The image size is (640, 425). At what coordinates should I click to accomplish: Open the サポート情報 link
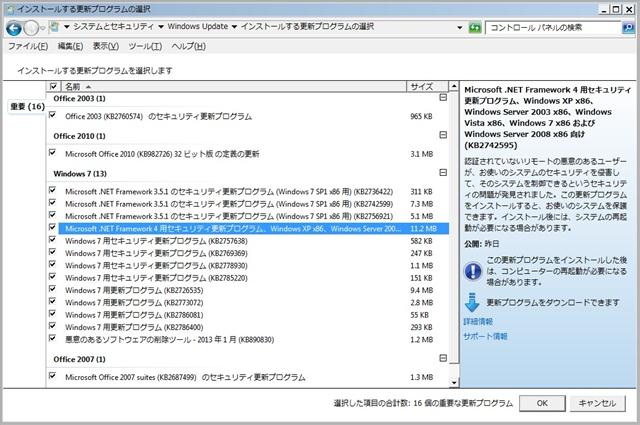click(485, 336)
